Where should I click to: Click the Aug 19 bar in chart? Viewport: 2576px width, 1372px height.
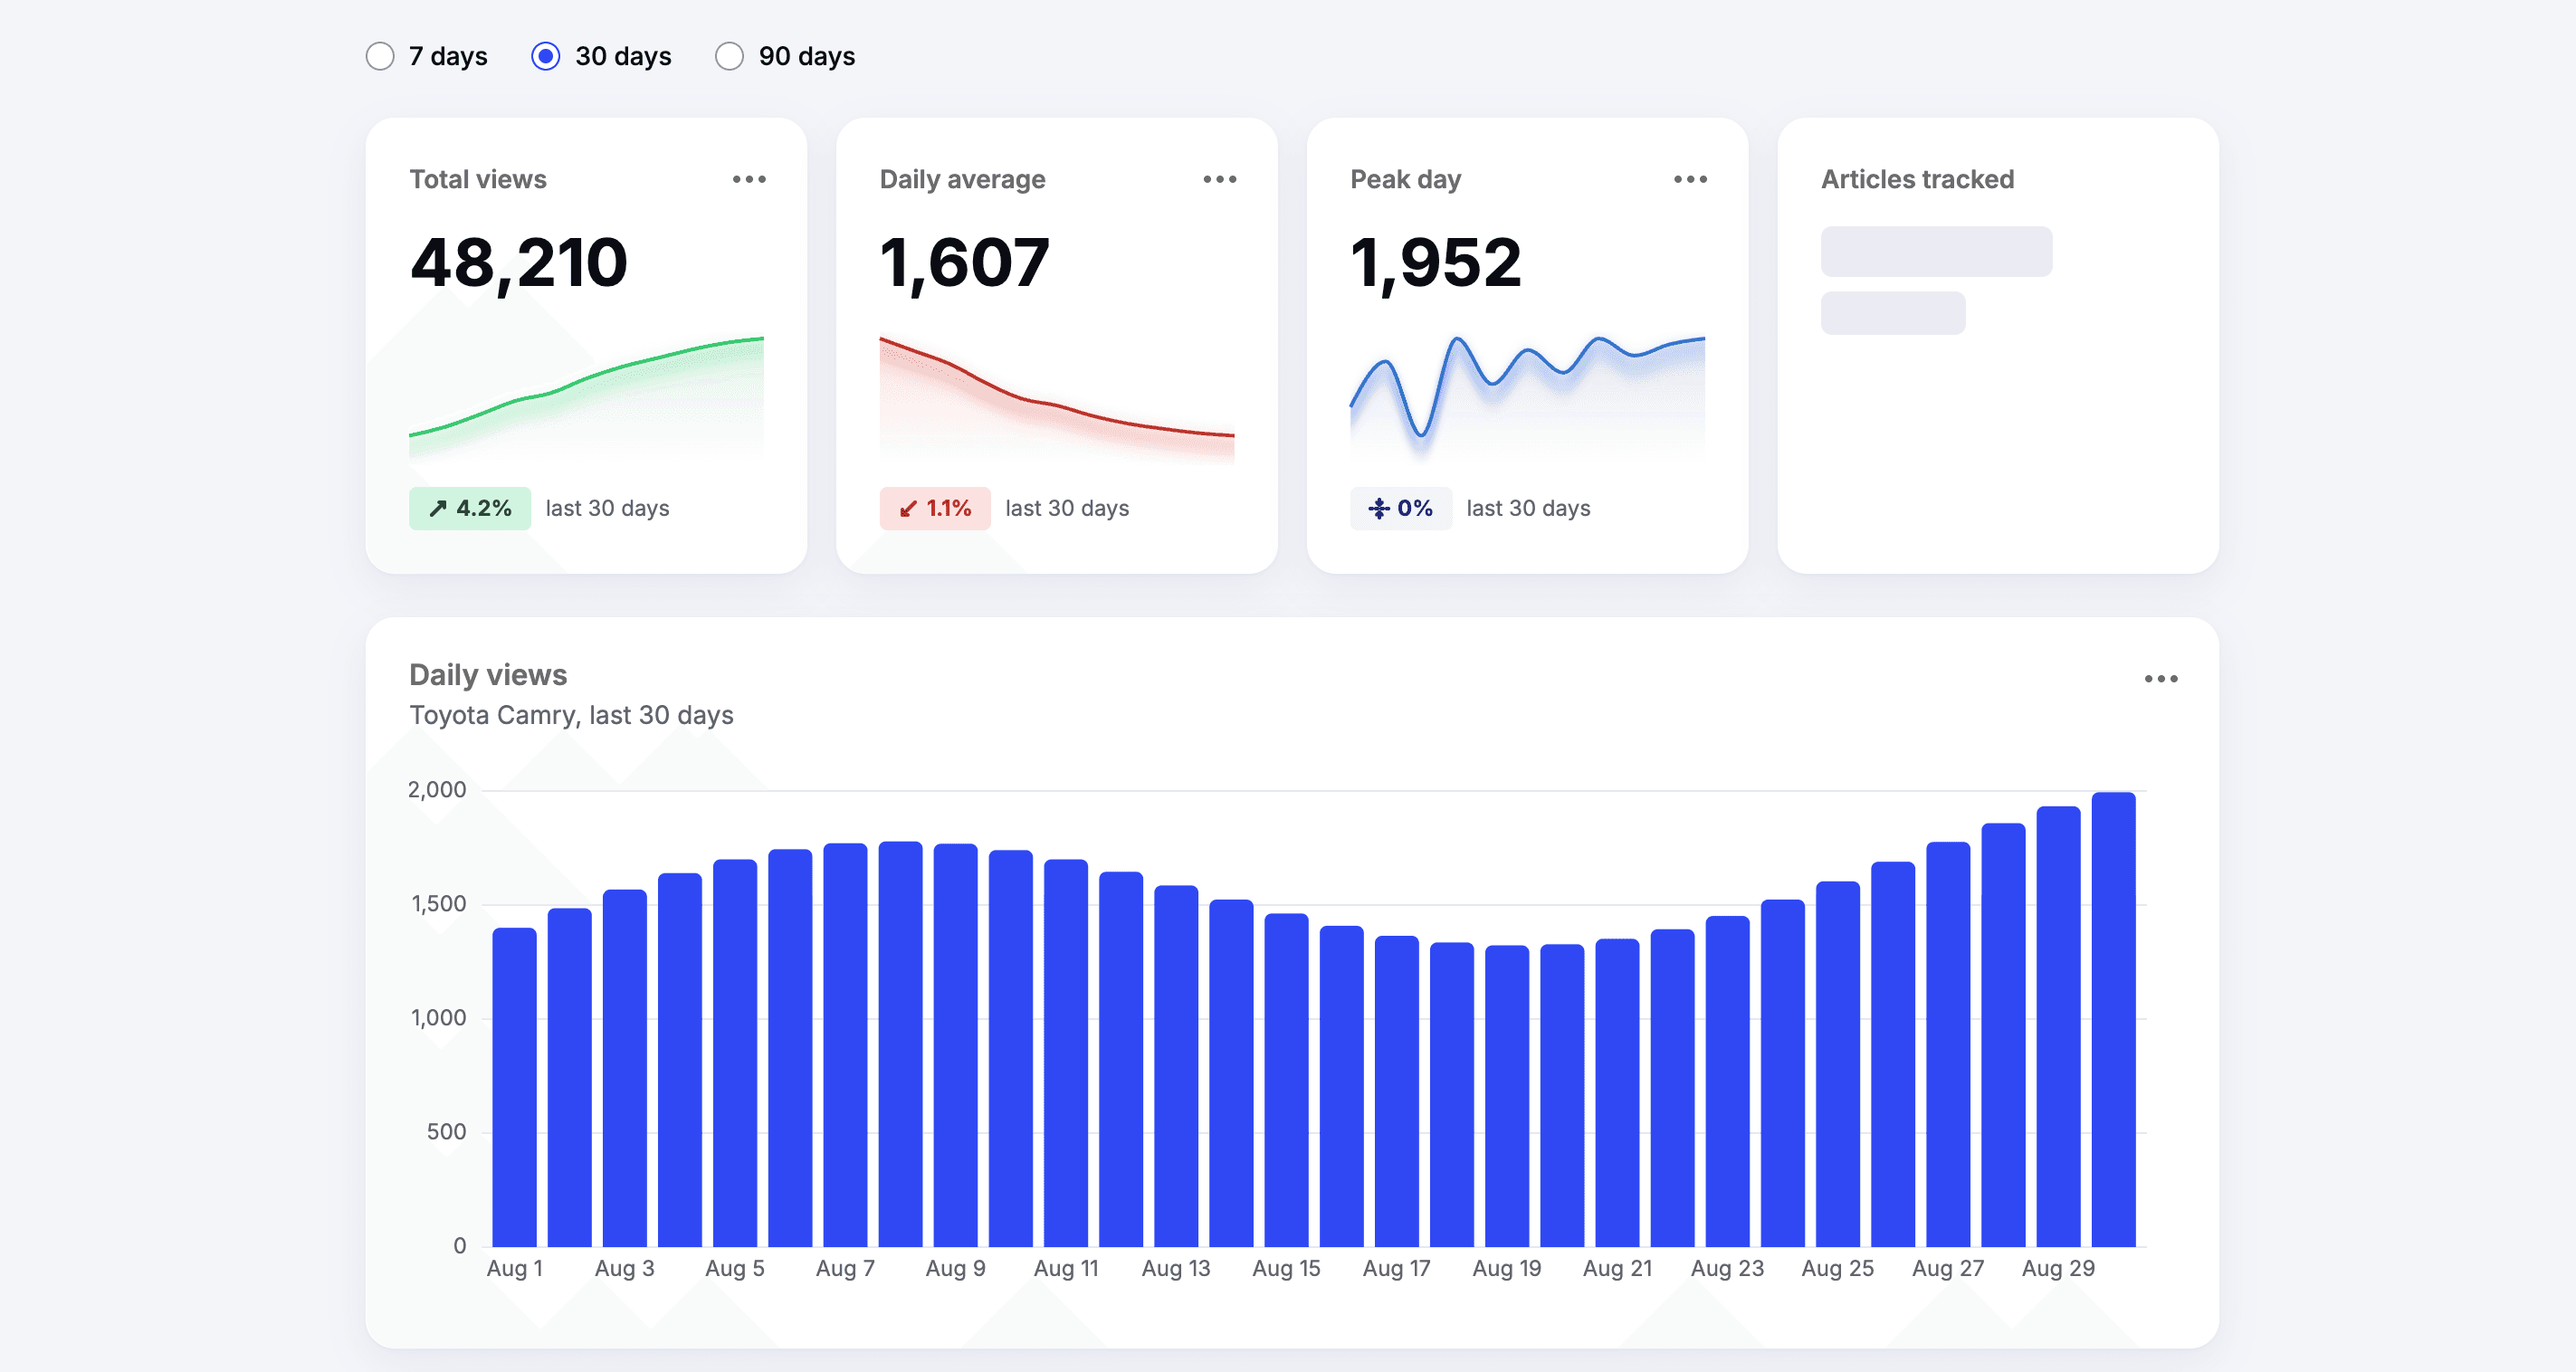coord(1507,1096)
